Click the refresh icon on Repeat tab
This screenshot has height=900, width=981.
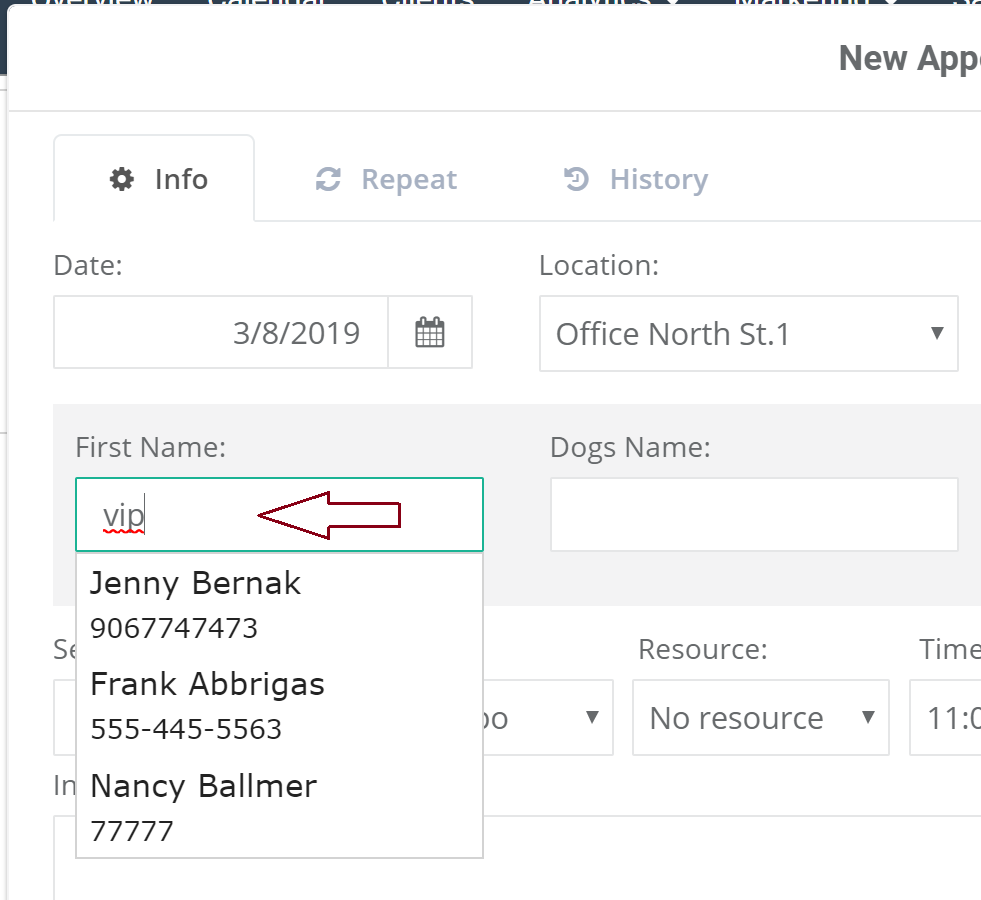328,179
